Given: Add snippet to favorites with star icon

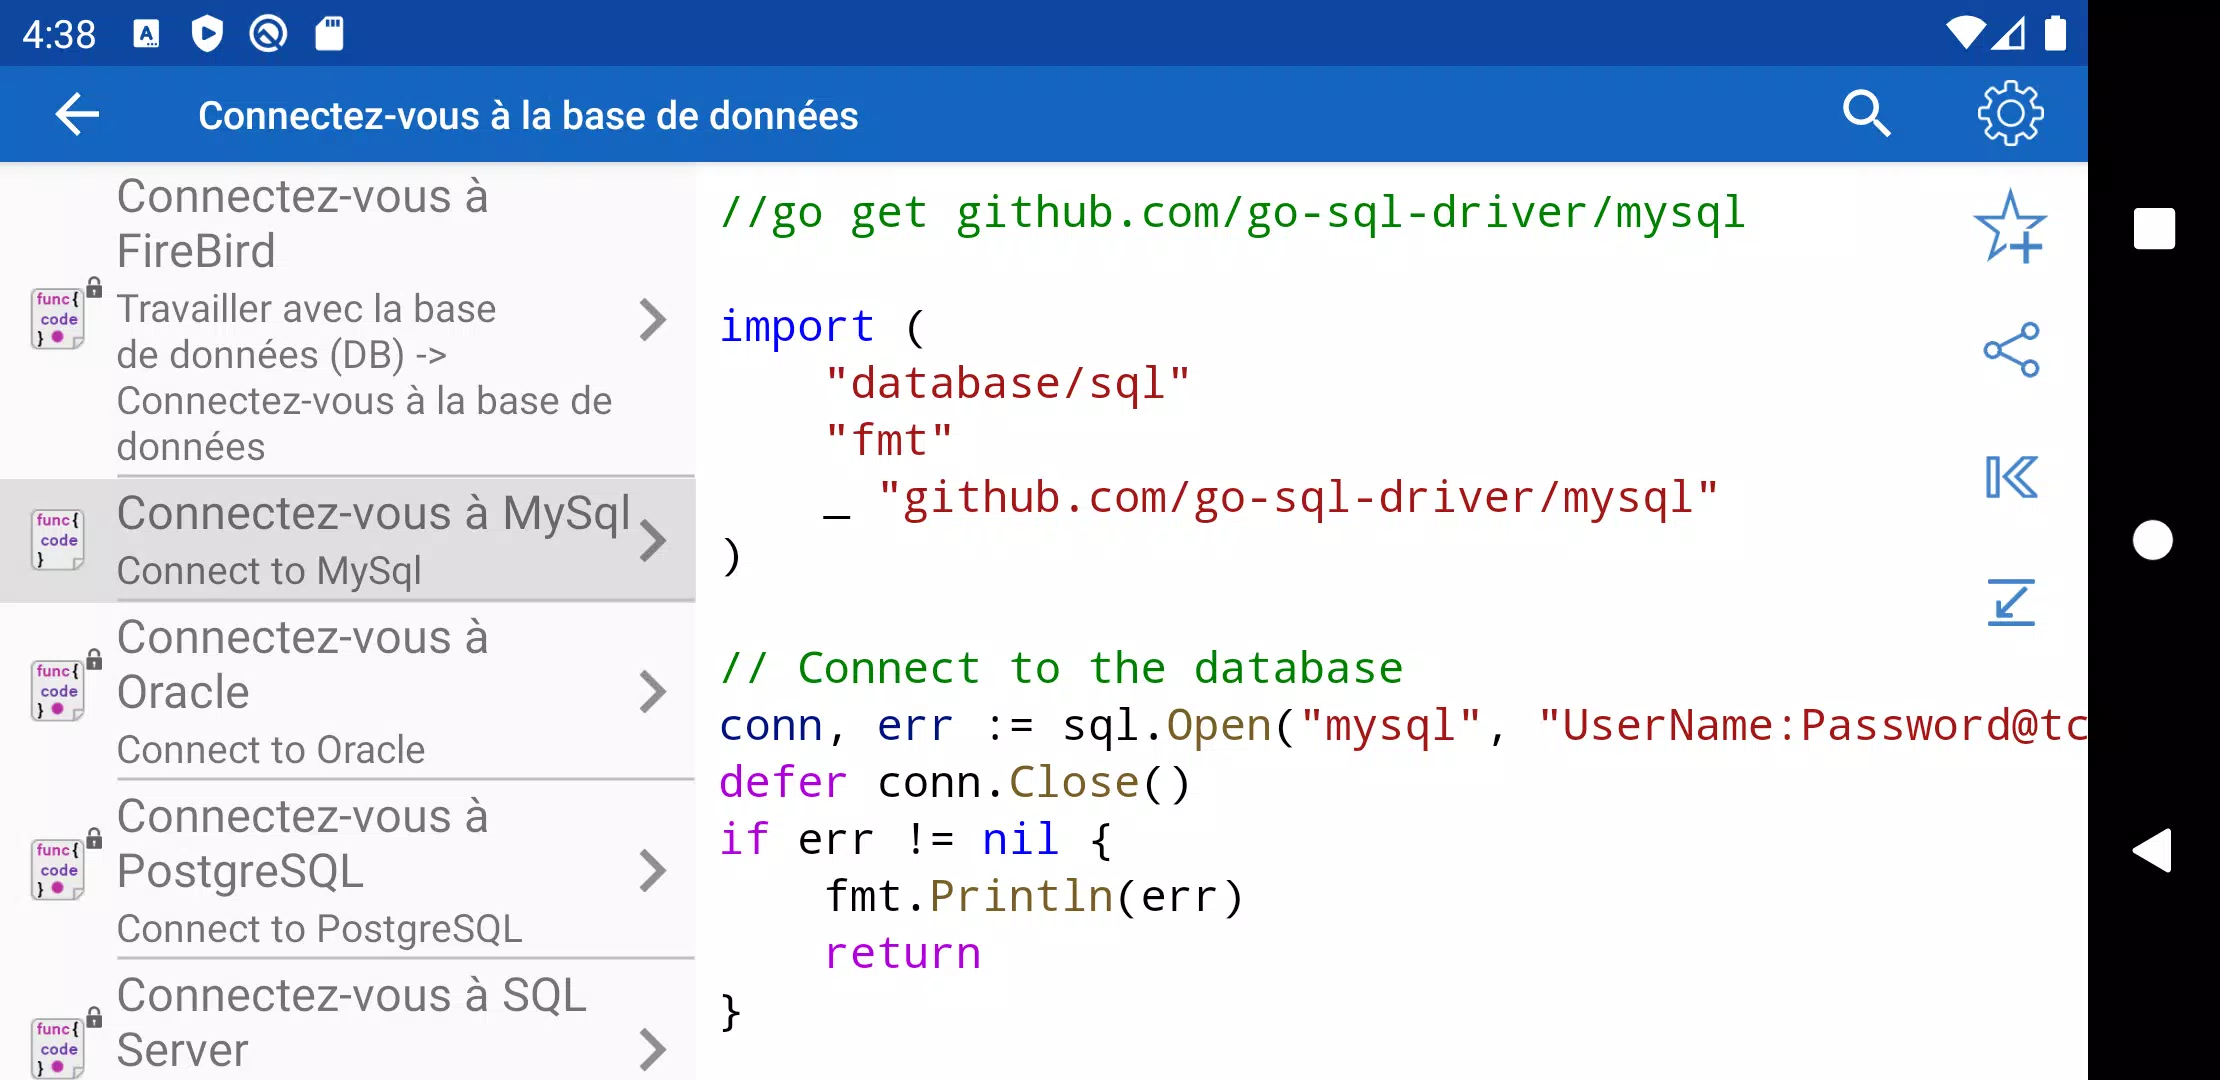Looking at the screenshot, I should pyautogui.click(x=2010, y=227).
